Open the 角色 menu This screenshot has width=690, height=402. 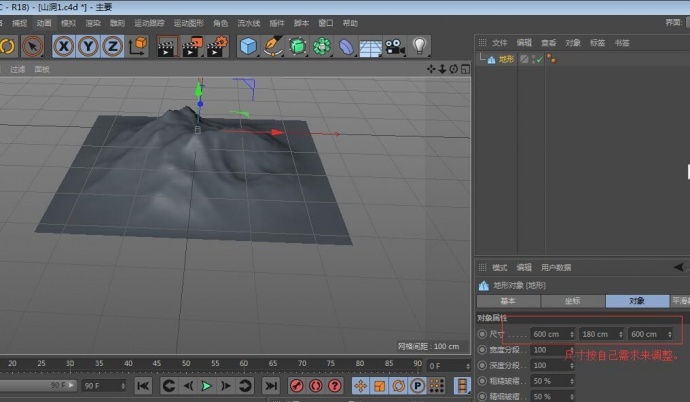[221, 22]
